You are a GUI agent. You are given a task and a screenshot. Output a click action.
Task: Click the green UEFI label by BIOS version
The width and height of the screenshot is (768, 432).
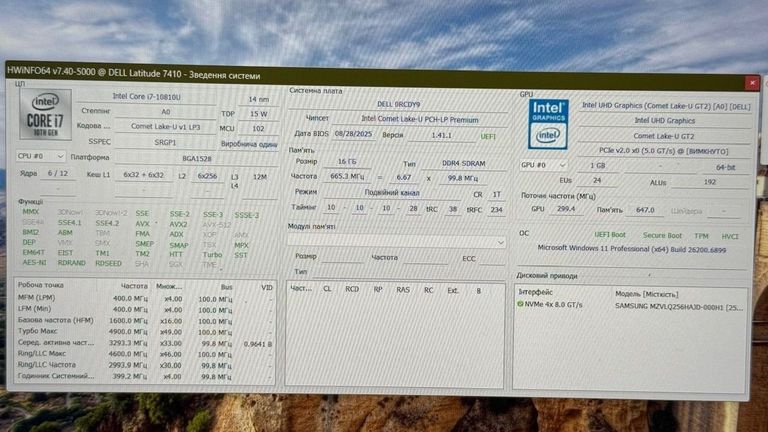click(488, 136)
